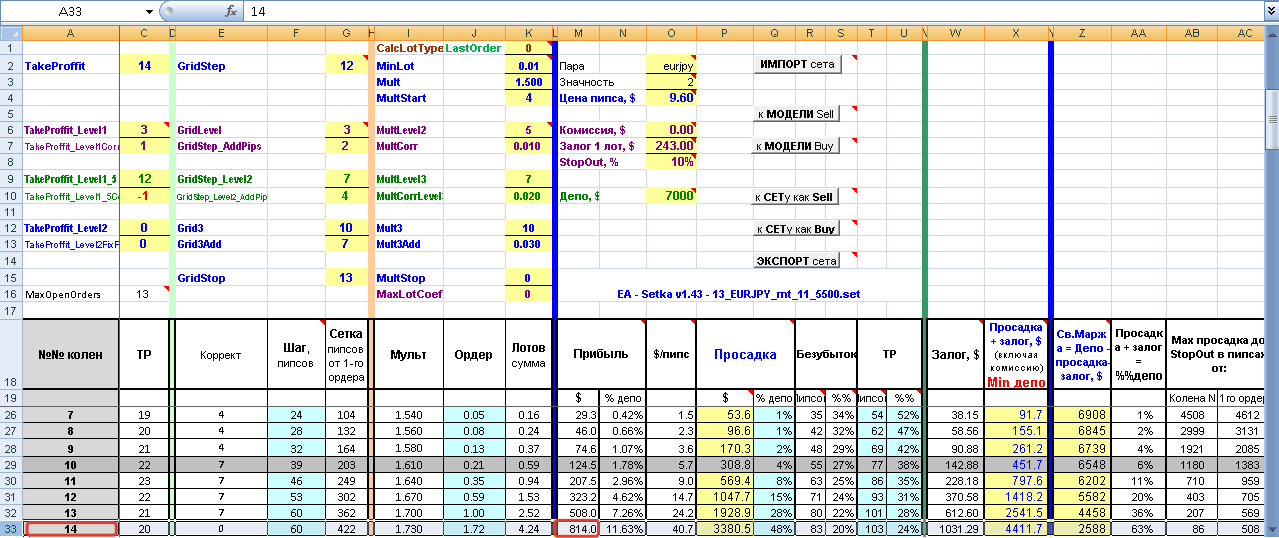Click the ИМПОРТ сета button
Viewport: 1279px width, 538px height.
[x=797, y=65]
